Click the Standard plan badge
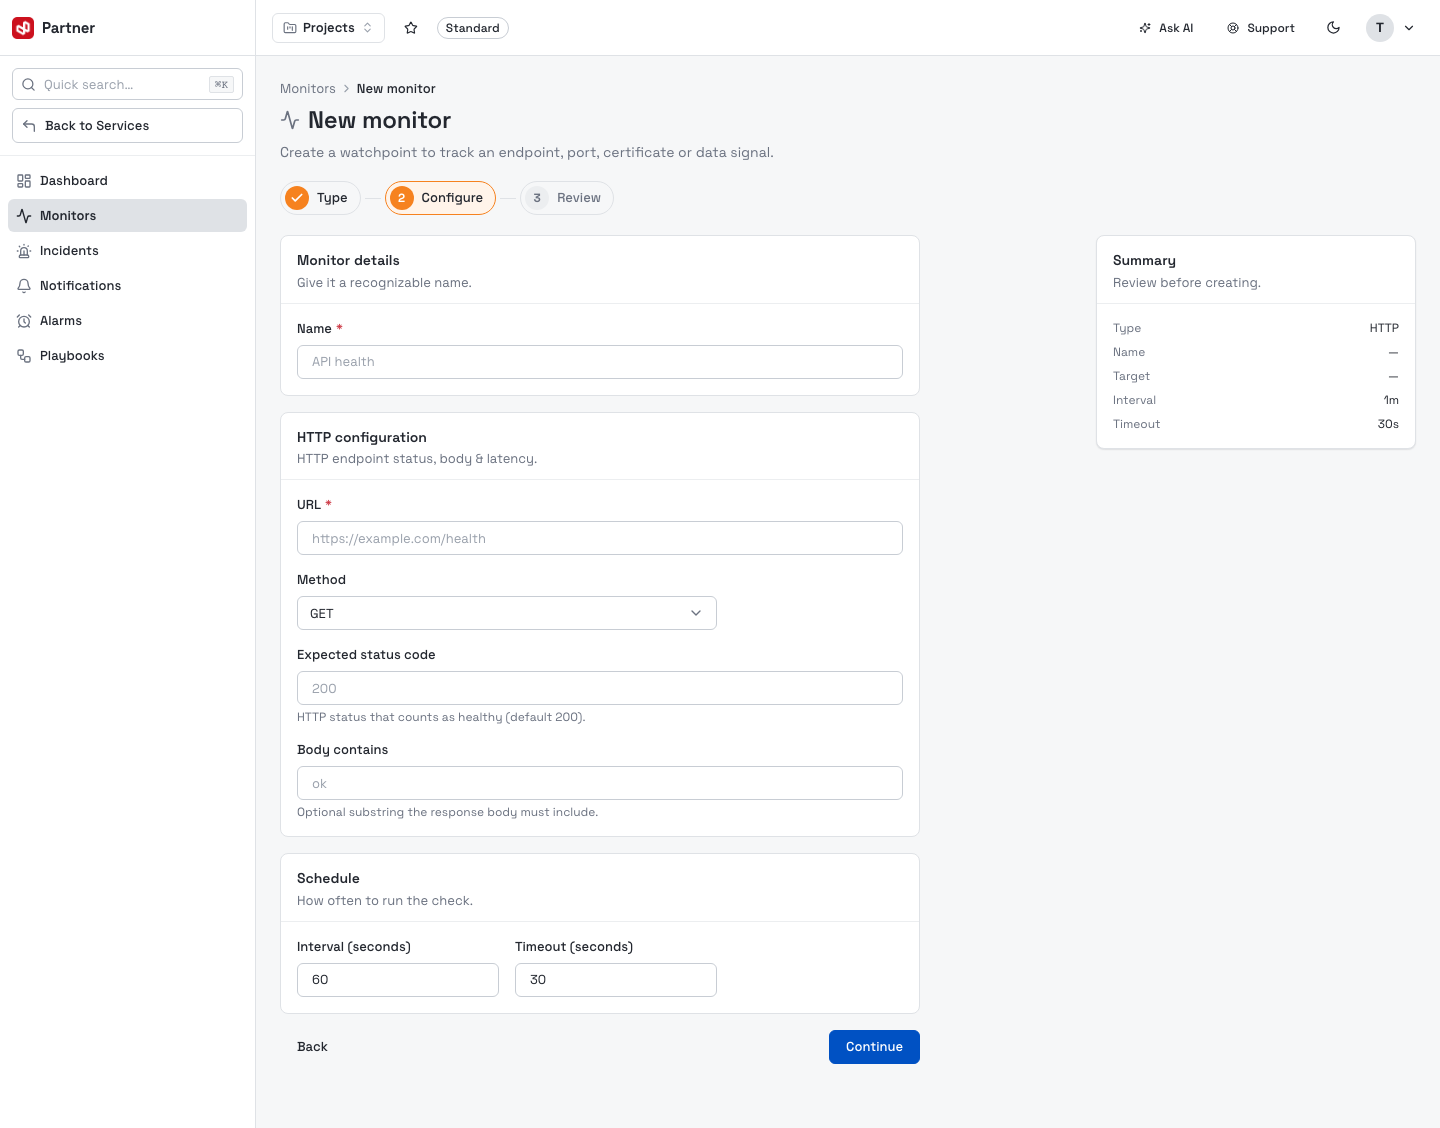This screenshot has height=1128, width=1440. pyautogui.click(x=473, y=28)
